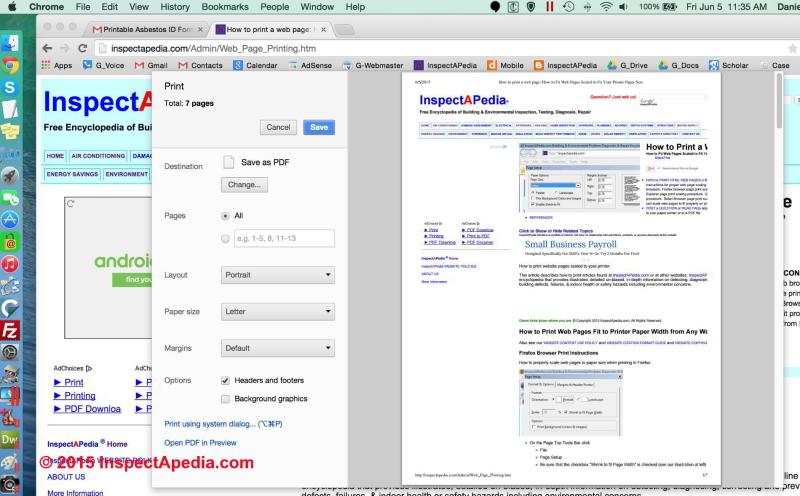Close the How to print a web page tab
Screen dimensions: 800x496
(323, 30)
